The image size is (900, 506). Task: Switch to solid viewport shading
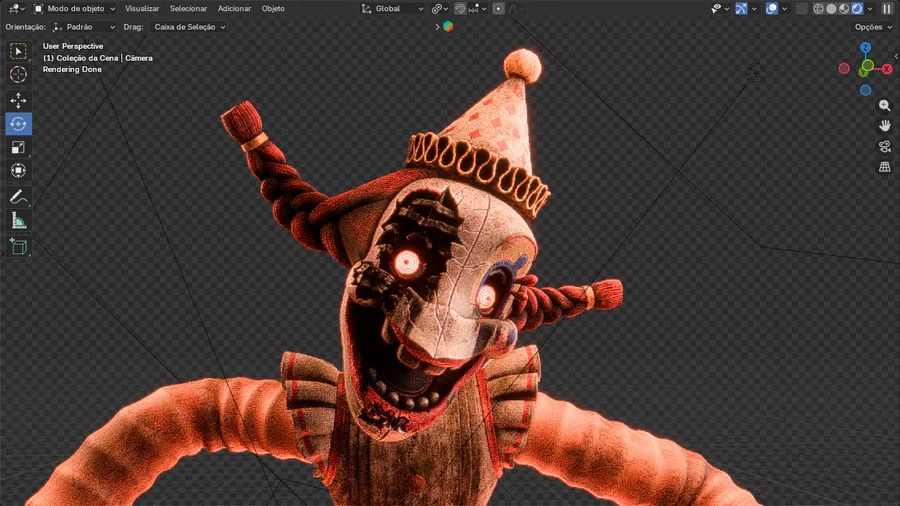pos(831,9)
